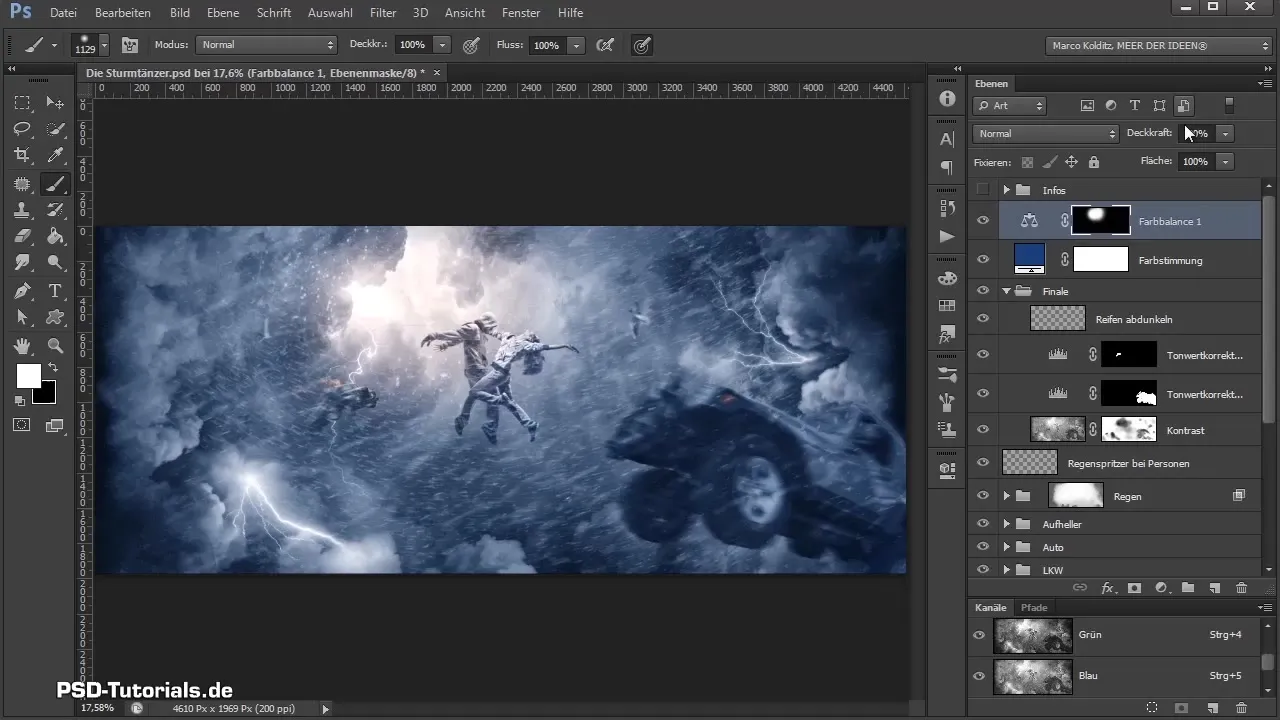Create new adjustment layer icon

[x=1161, y=588]
